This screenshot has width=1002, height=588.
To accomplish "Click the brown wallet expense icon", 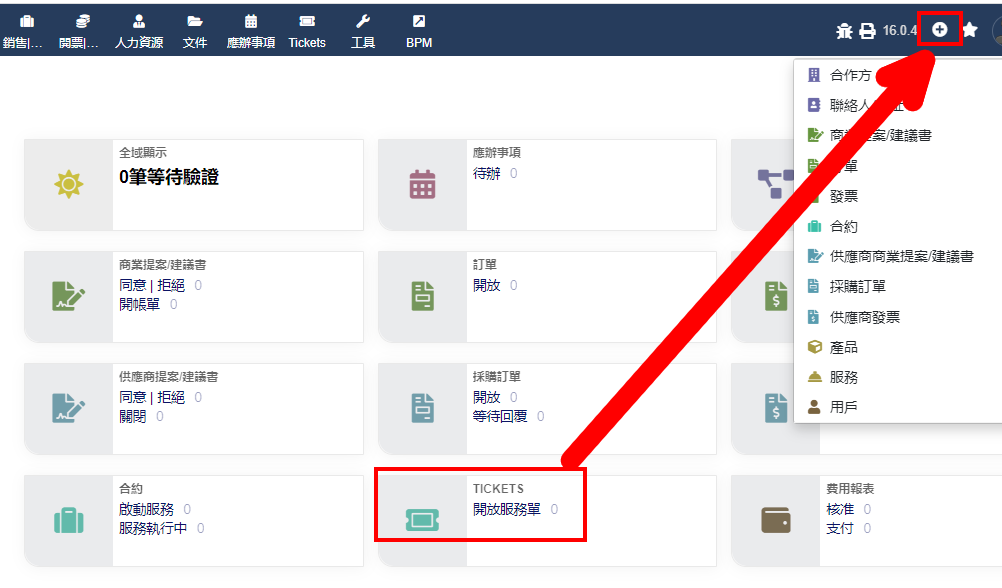I will click(x=776, y=520).
